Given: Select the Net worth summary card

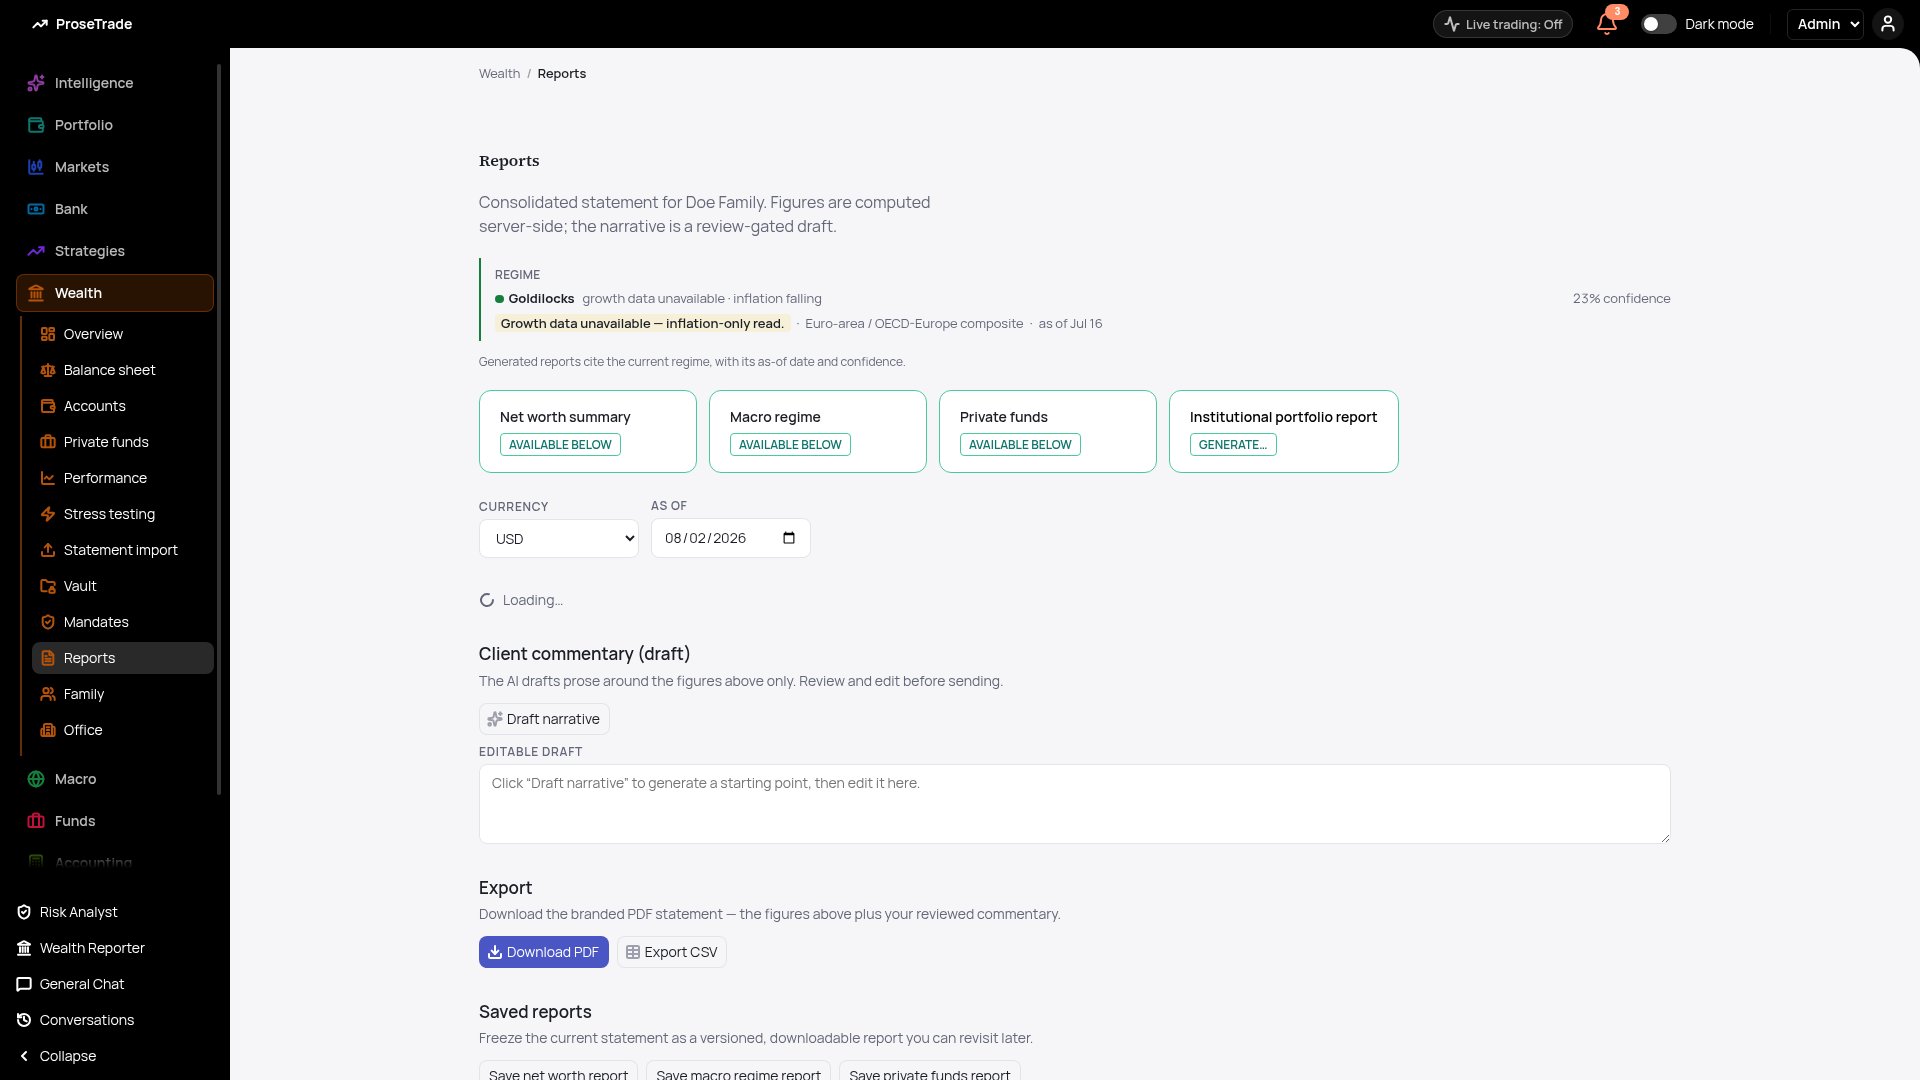Looking at the screenshot, I should click(588, 431).
